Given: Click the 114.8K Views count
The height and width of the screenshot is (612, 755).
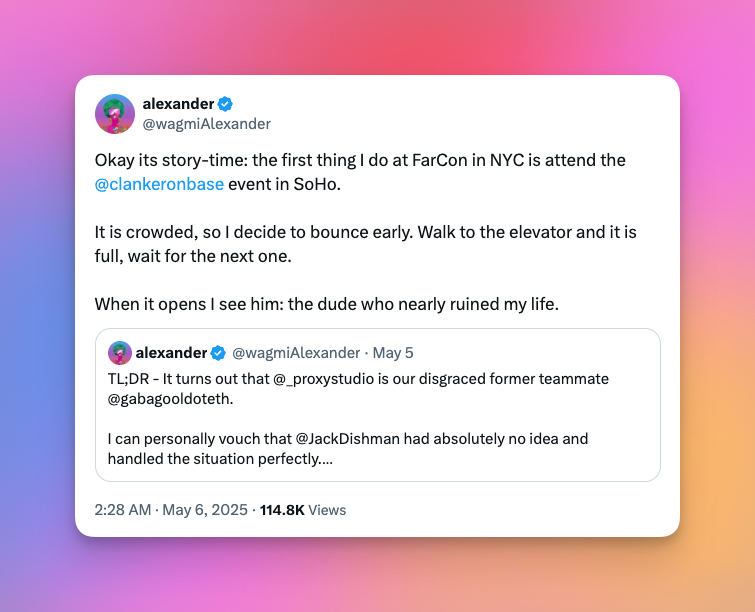Looking at the screenshot, I should click(303, 510).
